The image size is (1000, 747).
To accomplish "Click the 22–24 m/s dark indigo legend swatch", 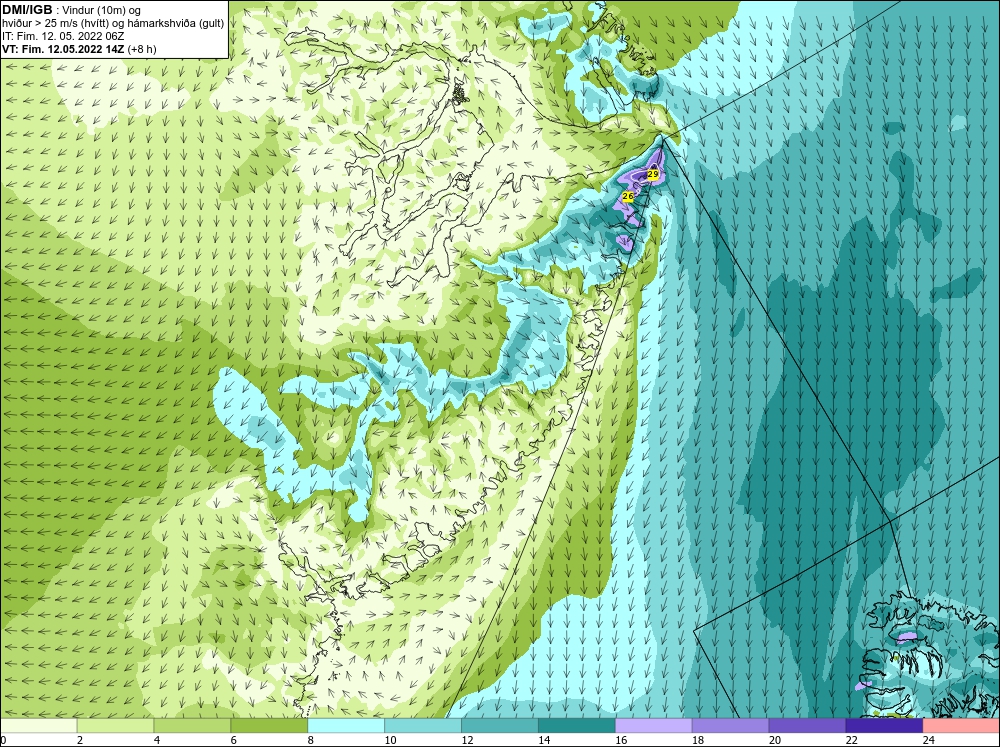I will 884,726.
